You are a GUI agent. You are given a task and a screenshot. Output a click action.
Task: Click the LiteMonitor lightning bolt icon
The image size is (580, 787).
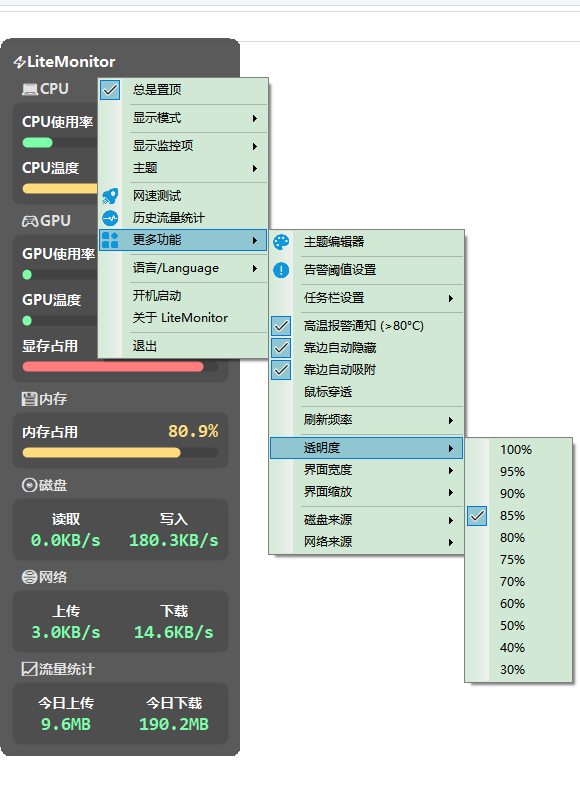click(19, 62)
